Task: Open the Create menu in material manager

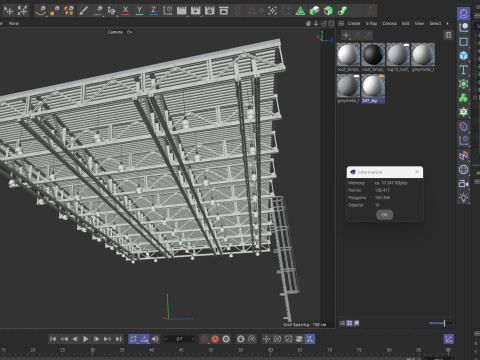Action: click(x=354, y=23)
